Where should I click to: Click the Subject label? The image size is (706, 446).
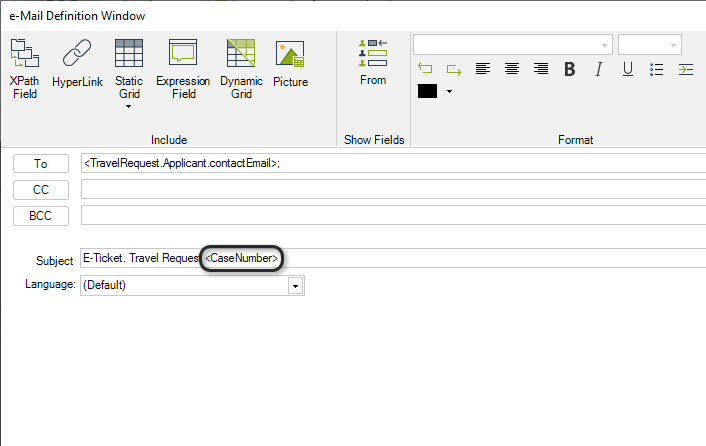tap(54, 261)
